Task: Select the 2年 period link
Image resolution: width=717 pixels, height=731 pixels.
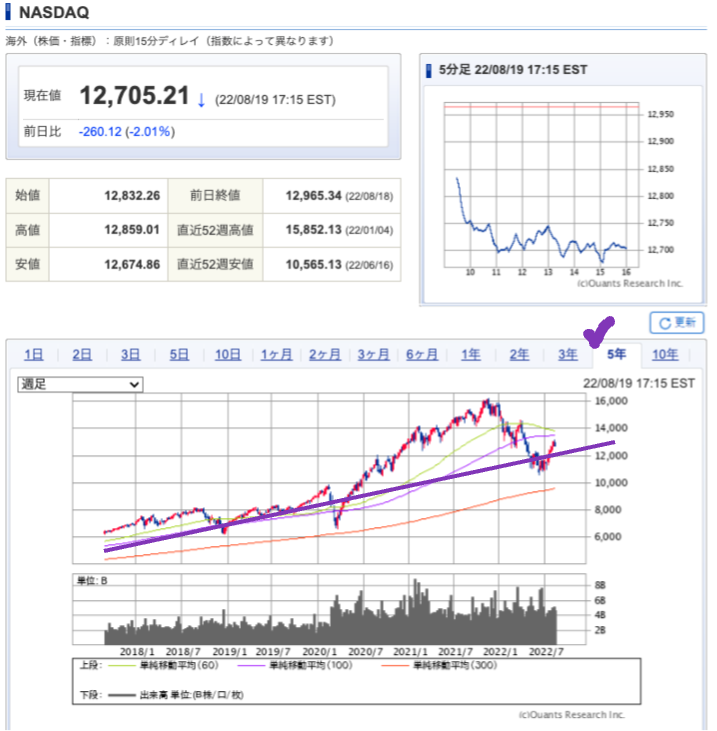Action: pyautogui.click(x=519, y=355)
